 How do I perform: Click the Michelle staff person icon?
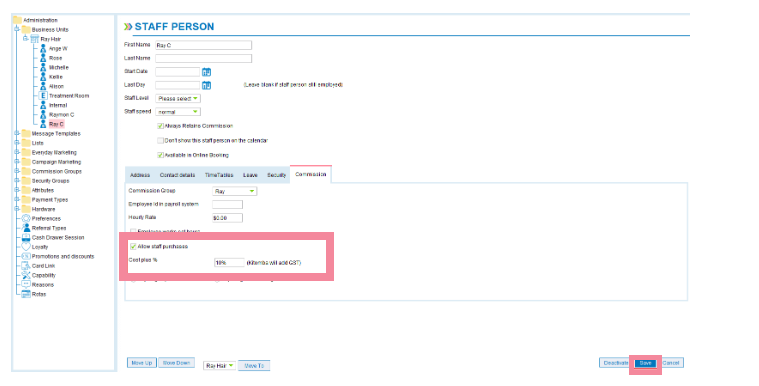43,67
